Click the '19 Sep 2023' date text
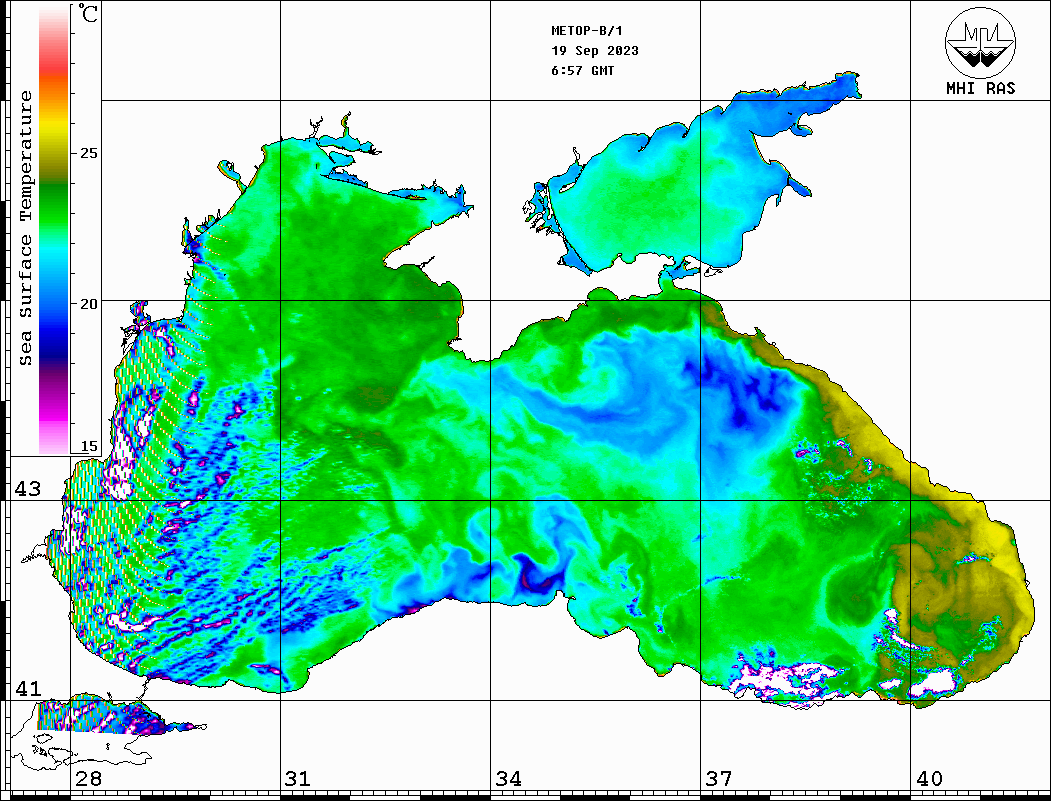 click(595, 51)
